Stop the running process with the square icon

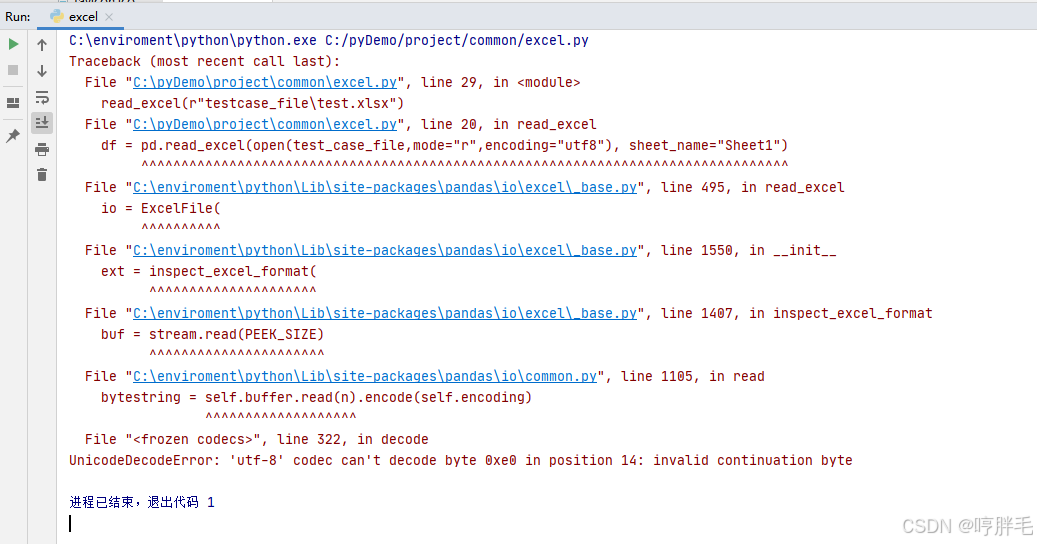click(x=13, y=70)
